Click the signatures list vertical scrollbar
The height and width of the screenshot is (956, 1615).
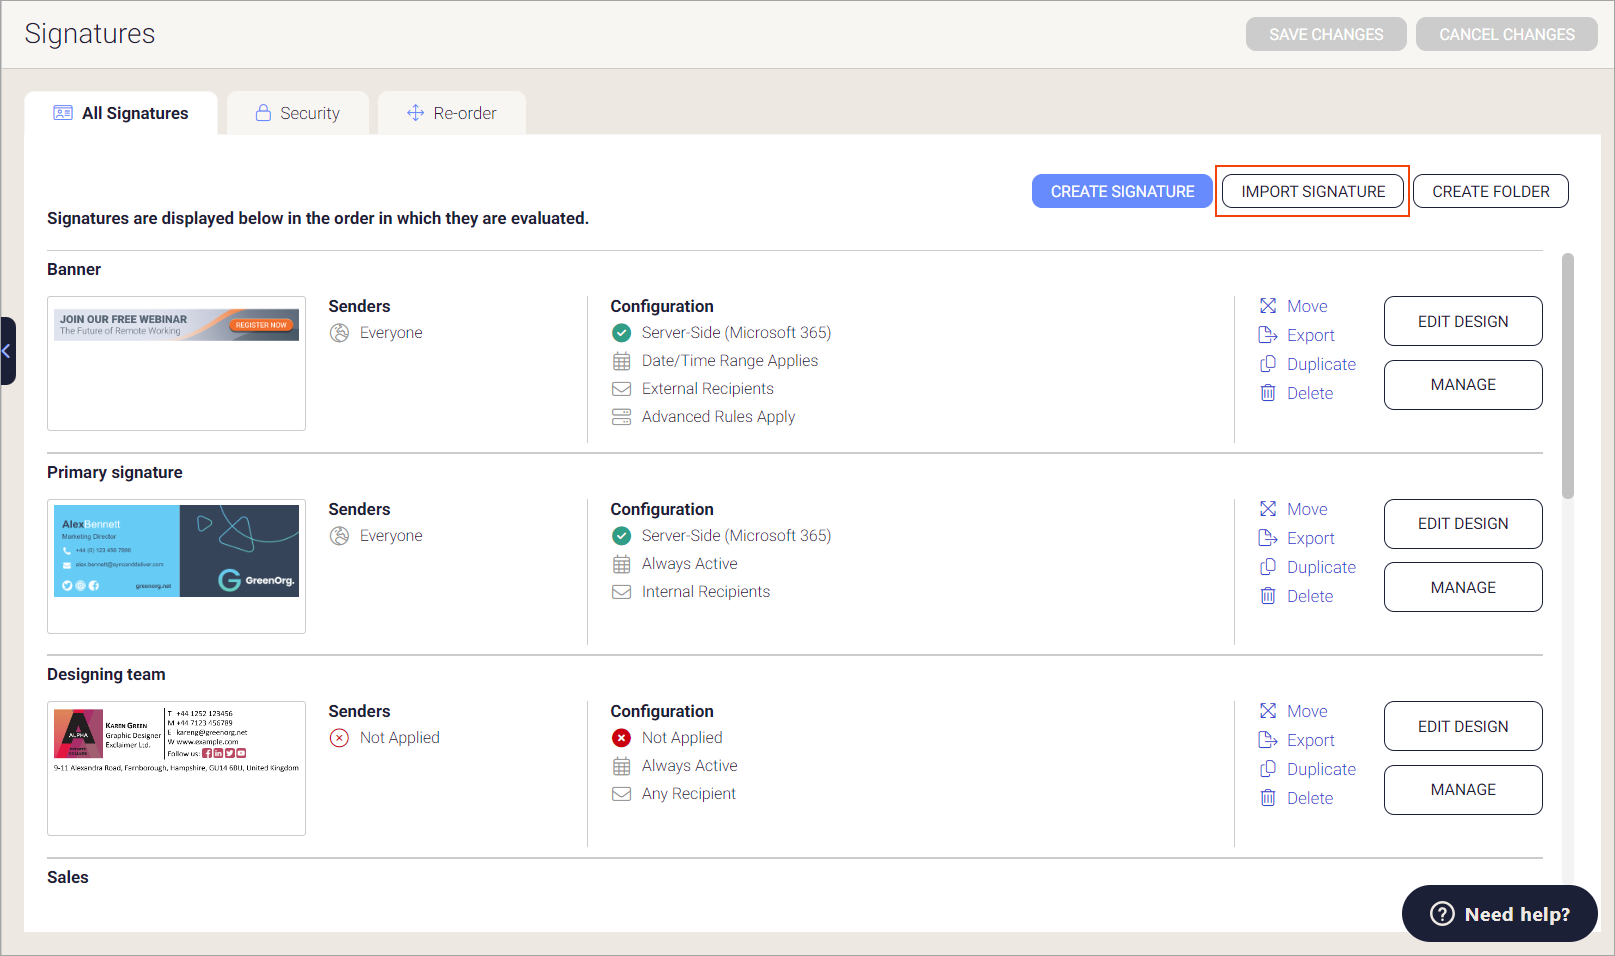click(x=1567, y=376)
